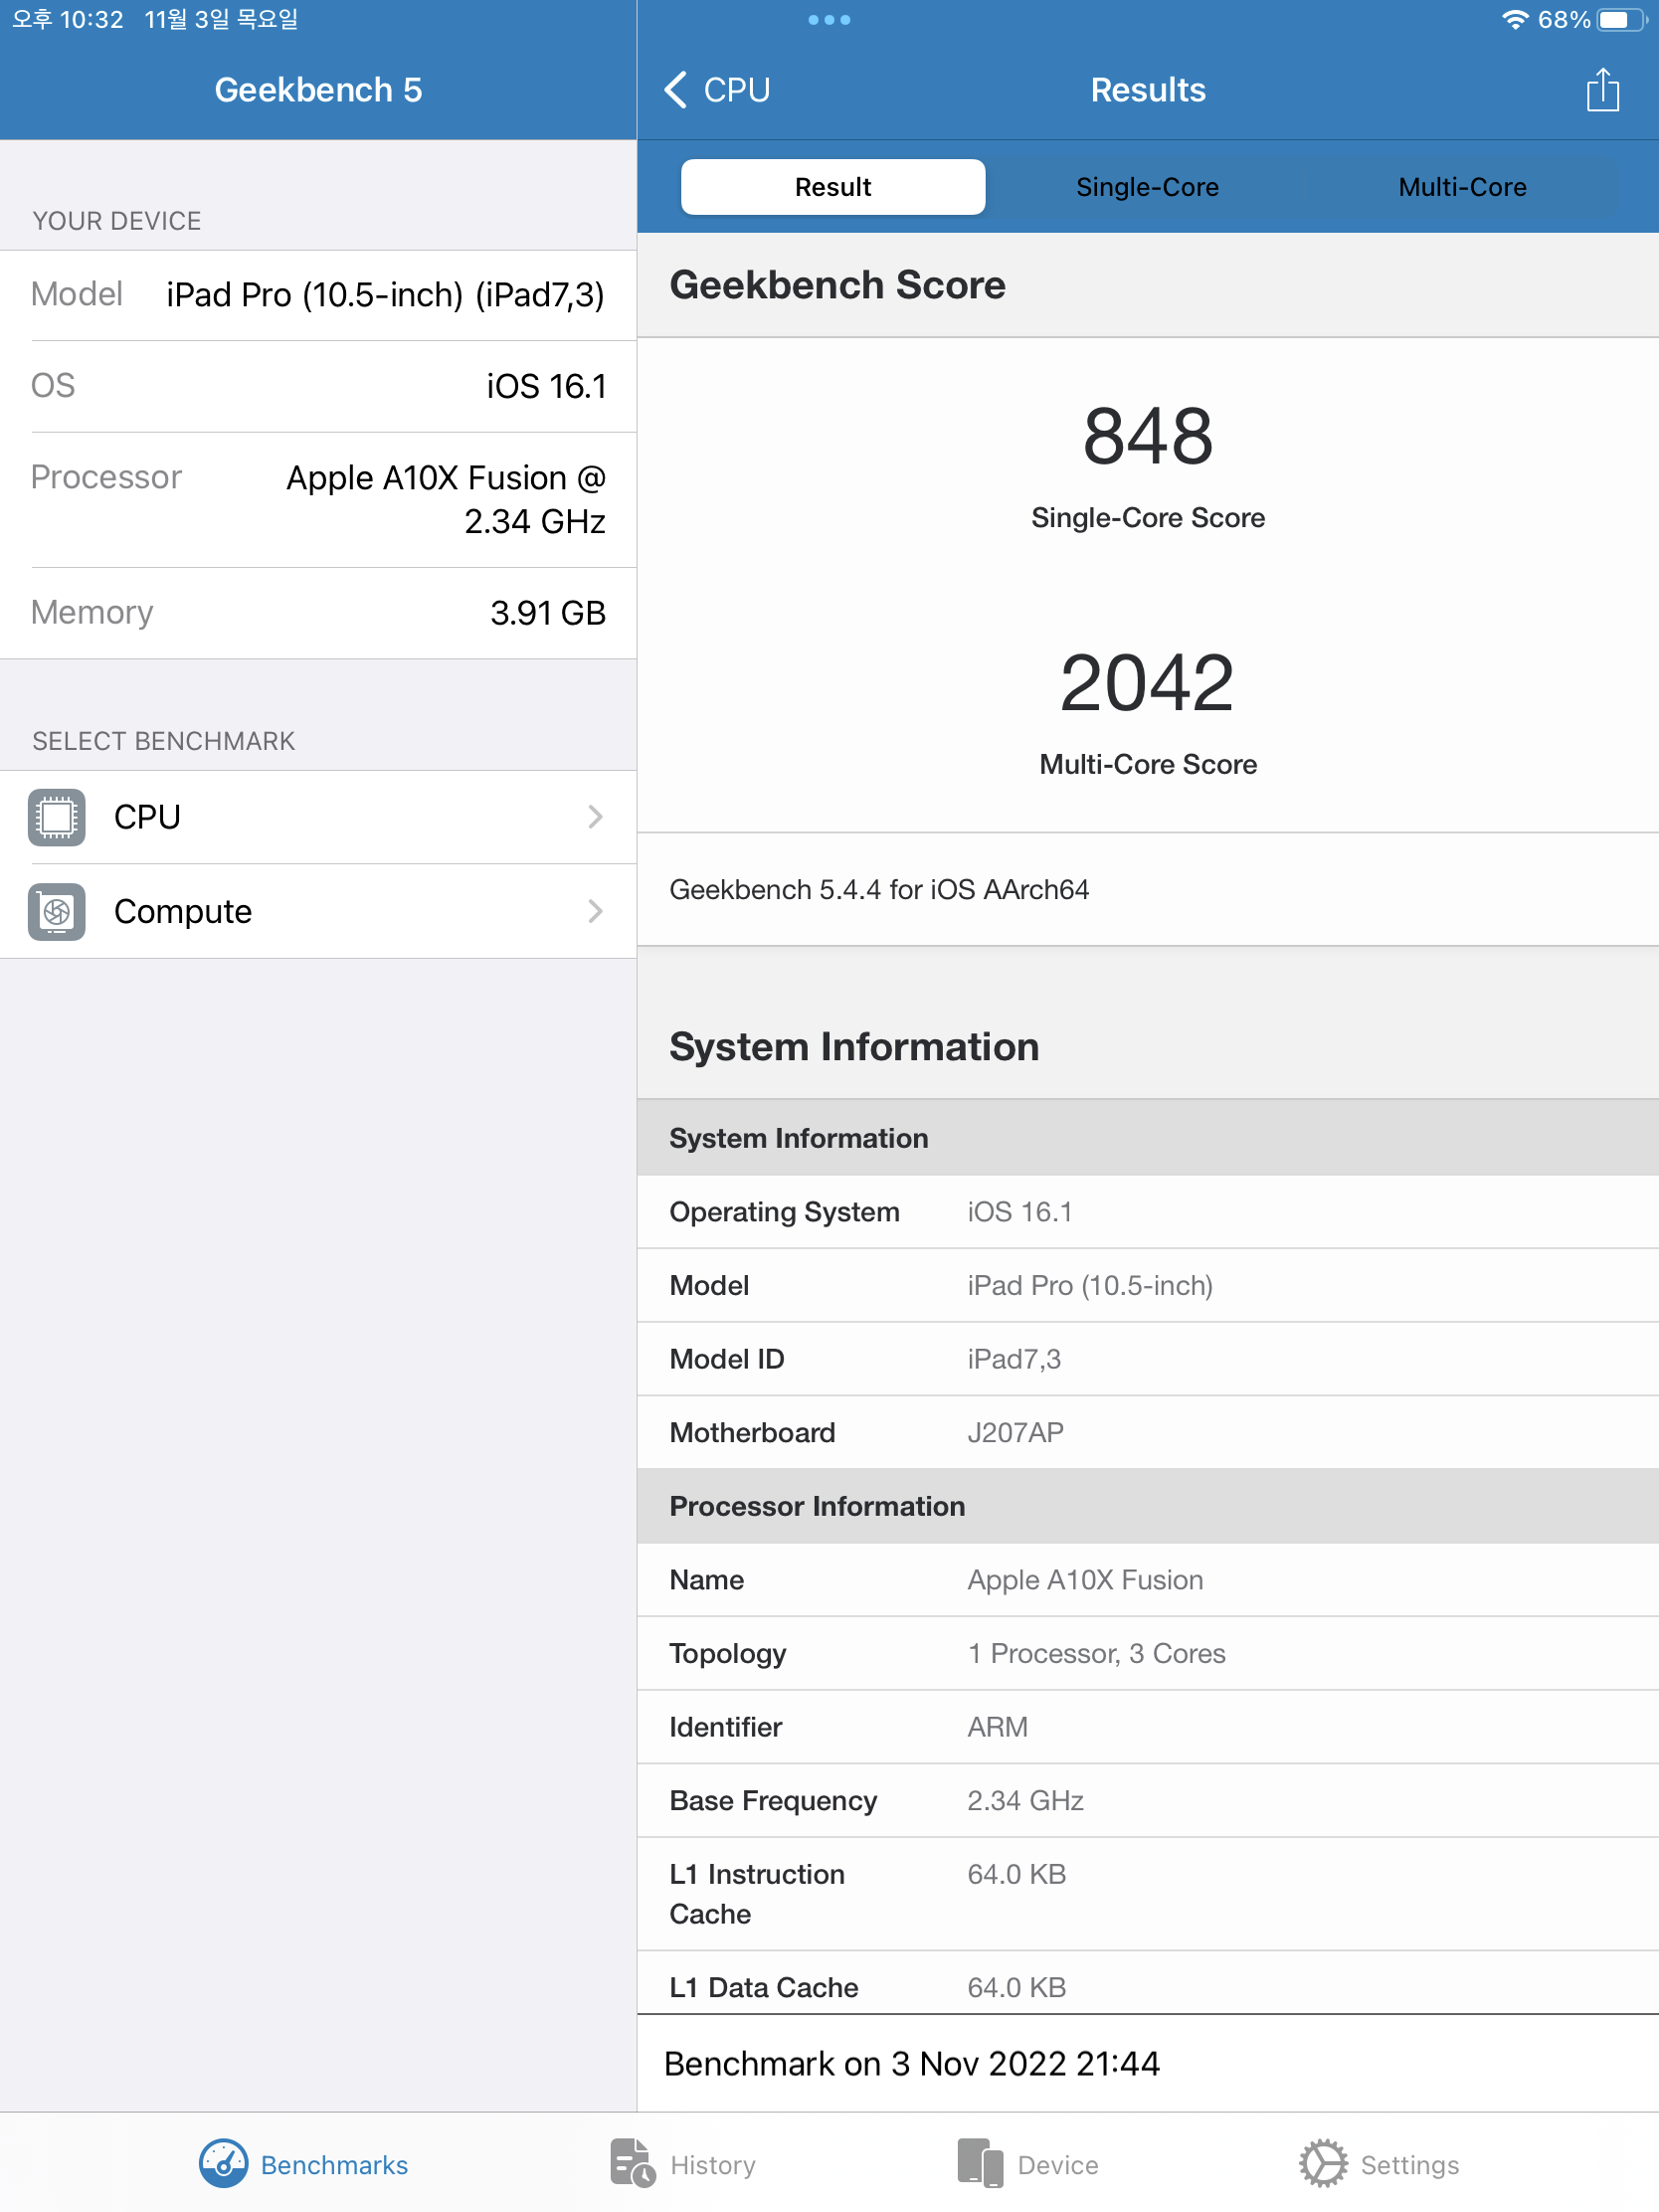The width and height of the screenshot is (1659, 2212).
Task: Tap the CPU back button label
Action: [x=737, y=90]
